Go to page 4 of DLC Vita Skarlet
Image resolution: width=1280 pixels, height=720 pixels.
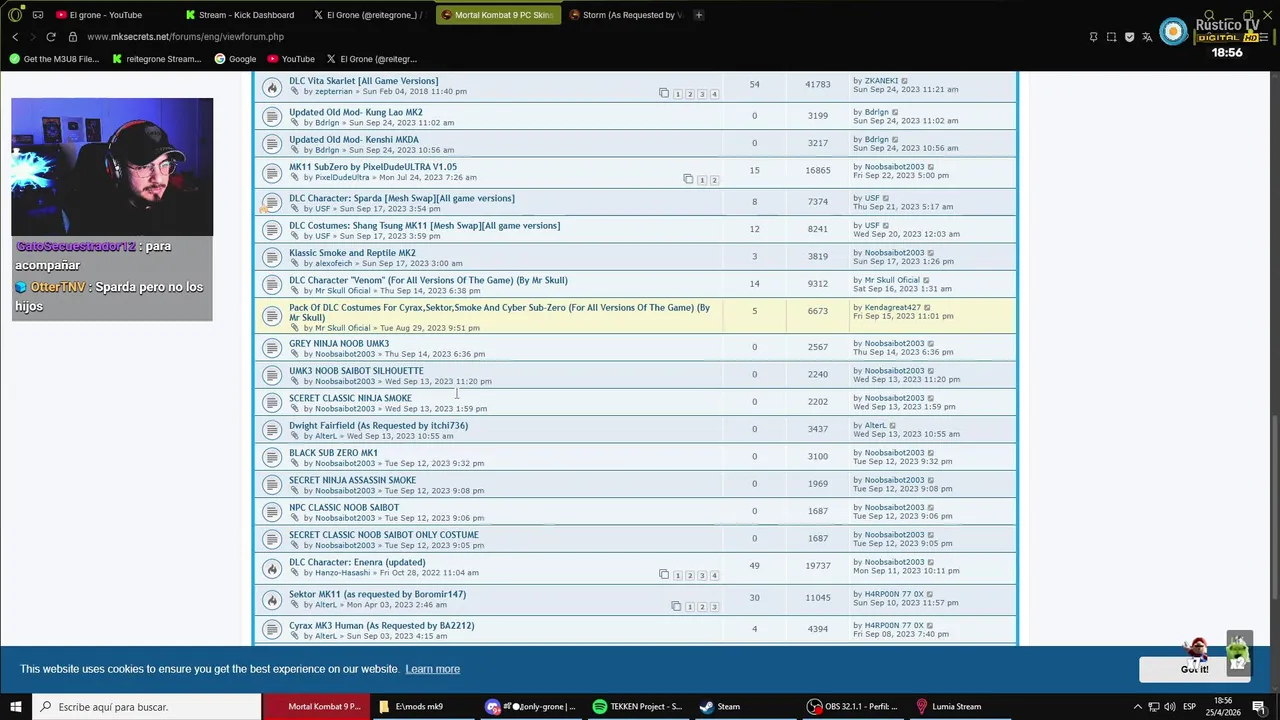(714, 94)
